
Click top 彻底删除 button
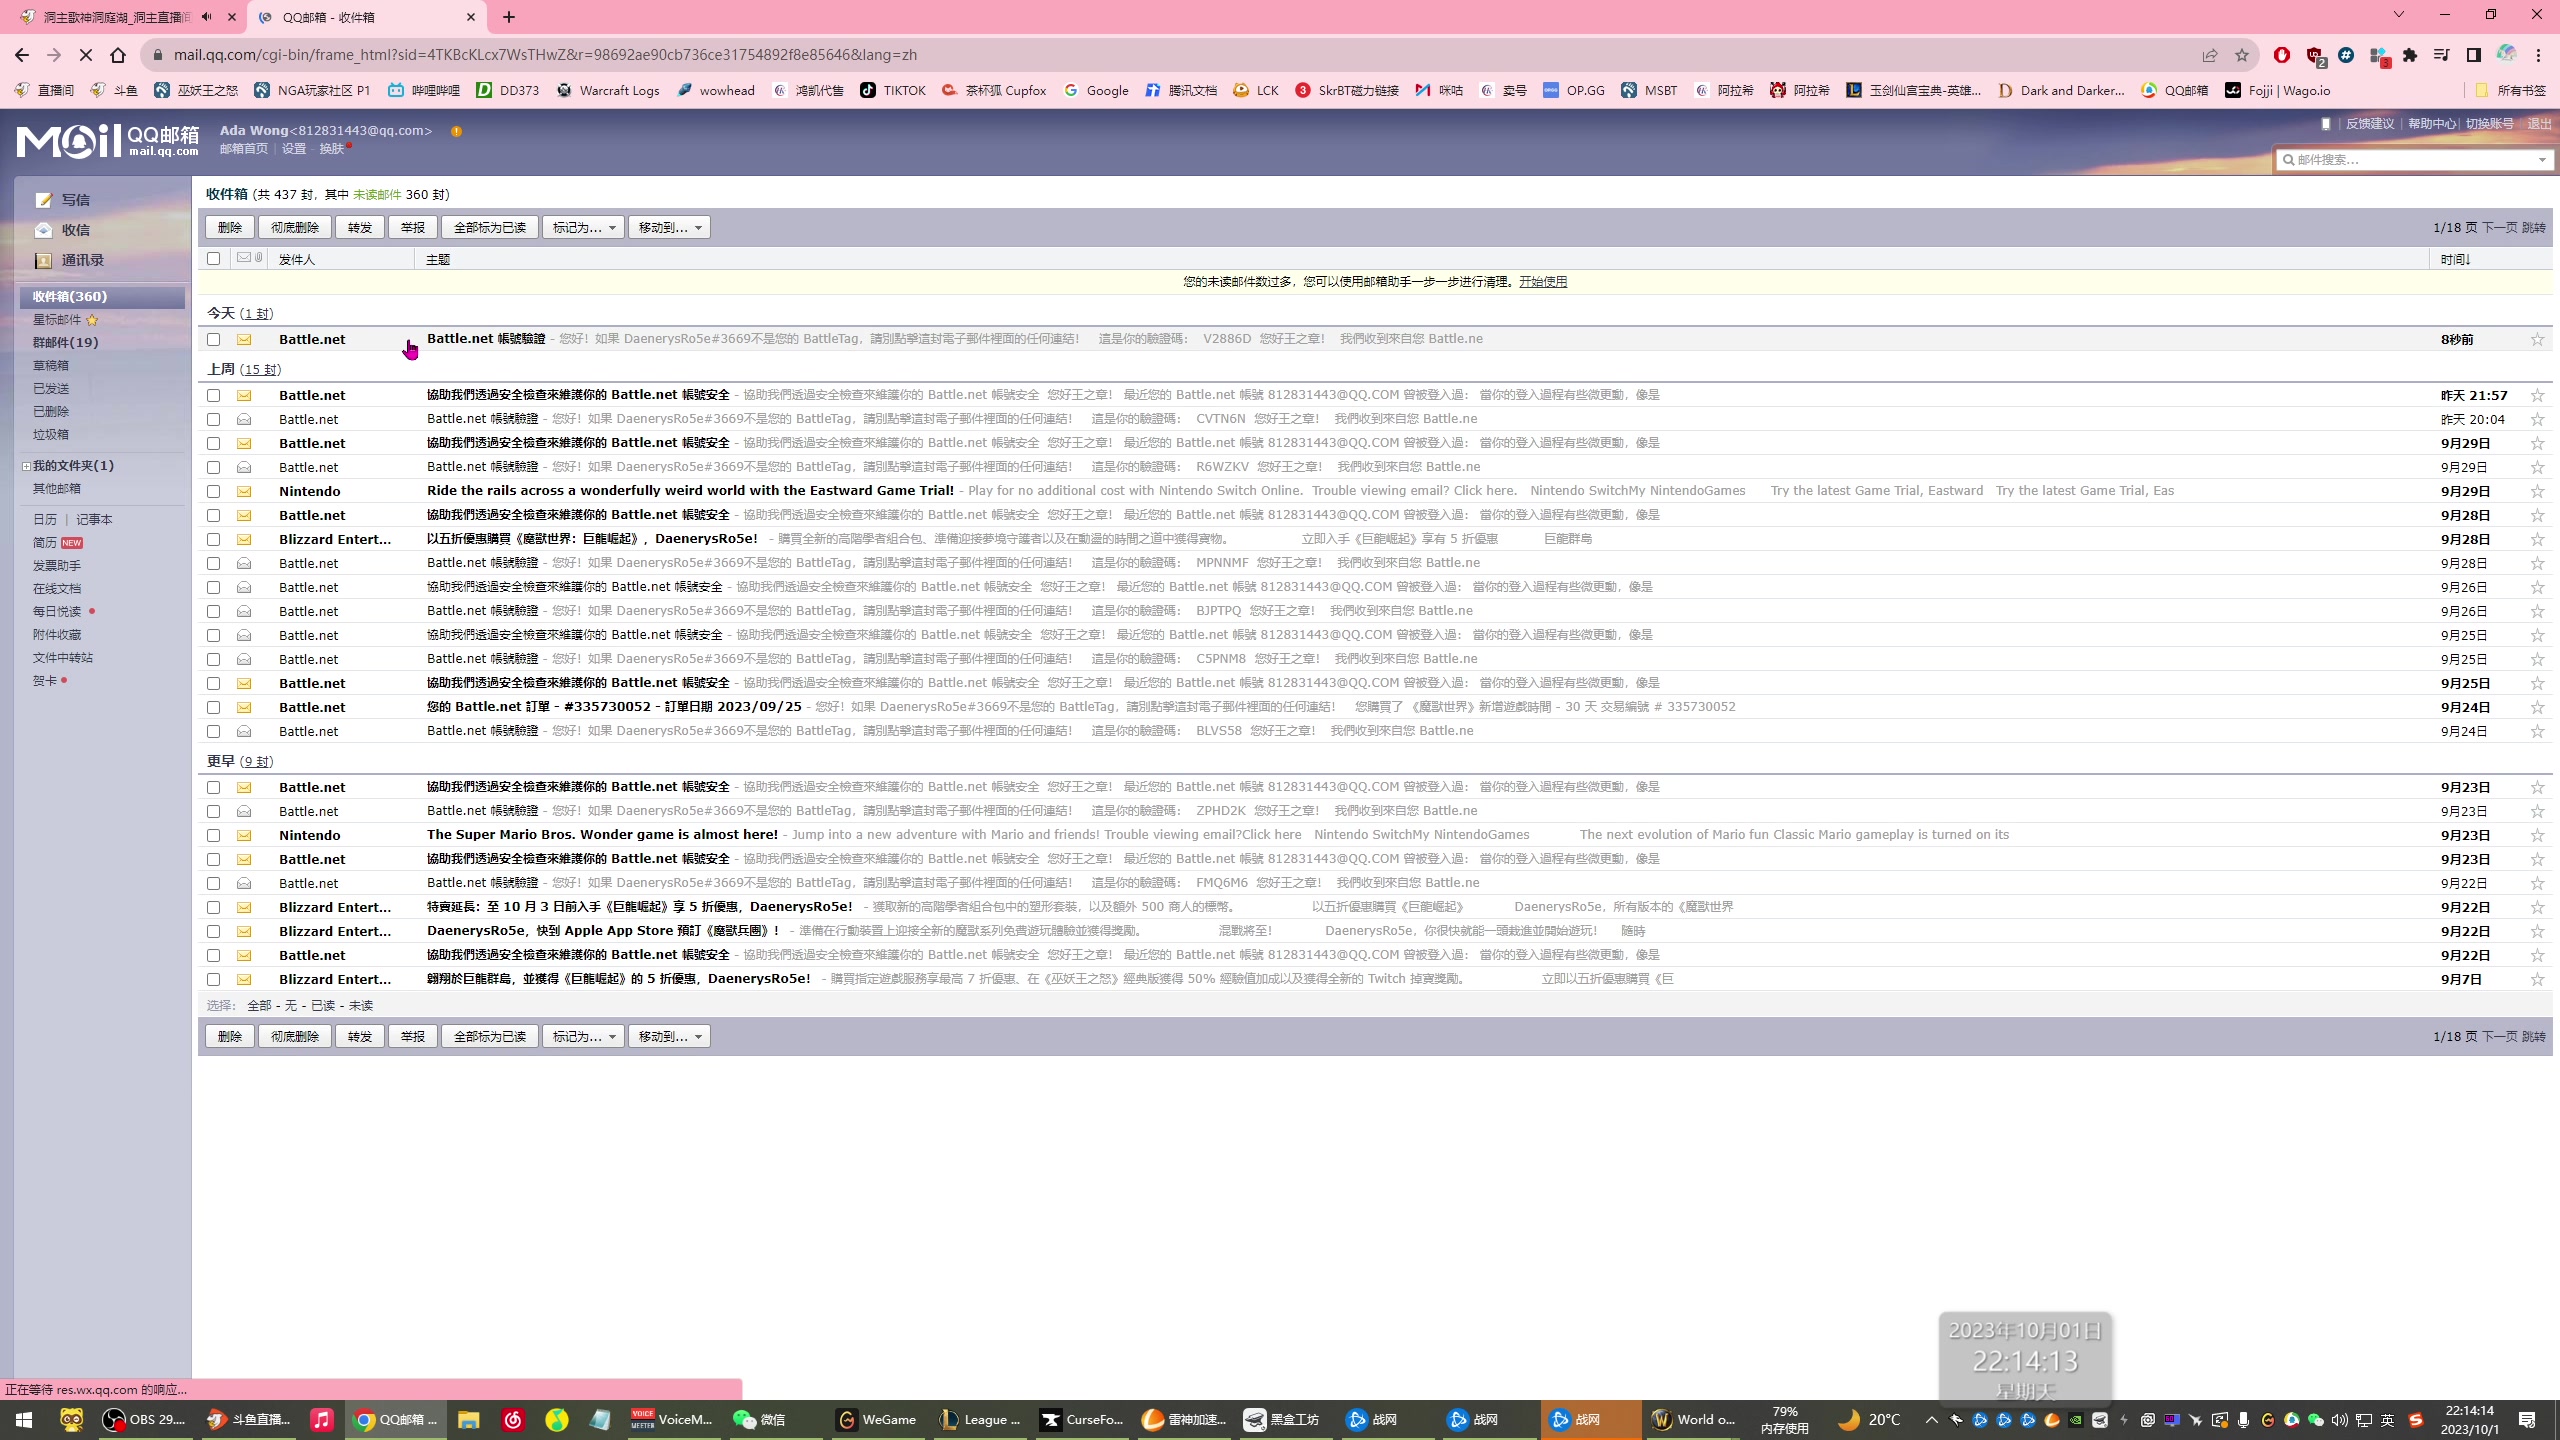(x=295, y=228)
